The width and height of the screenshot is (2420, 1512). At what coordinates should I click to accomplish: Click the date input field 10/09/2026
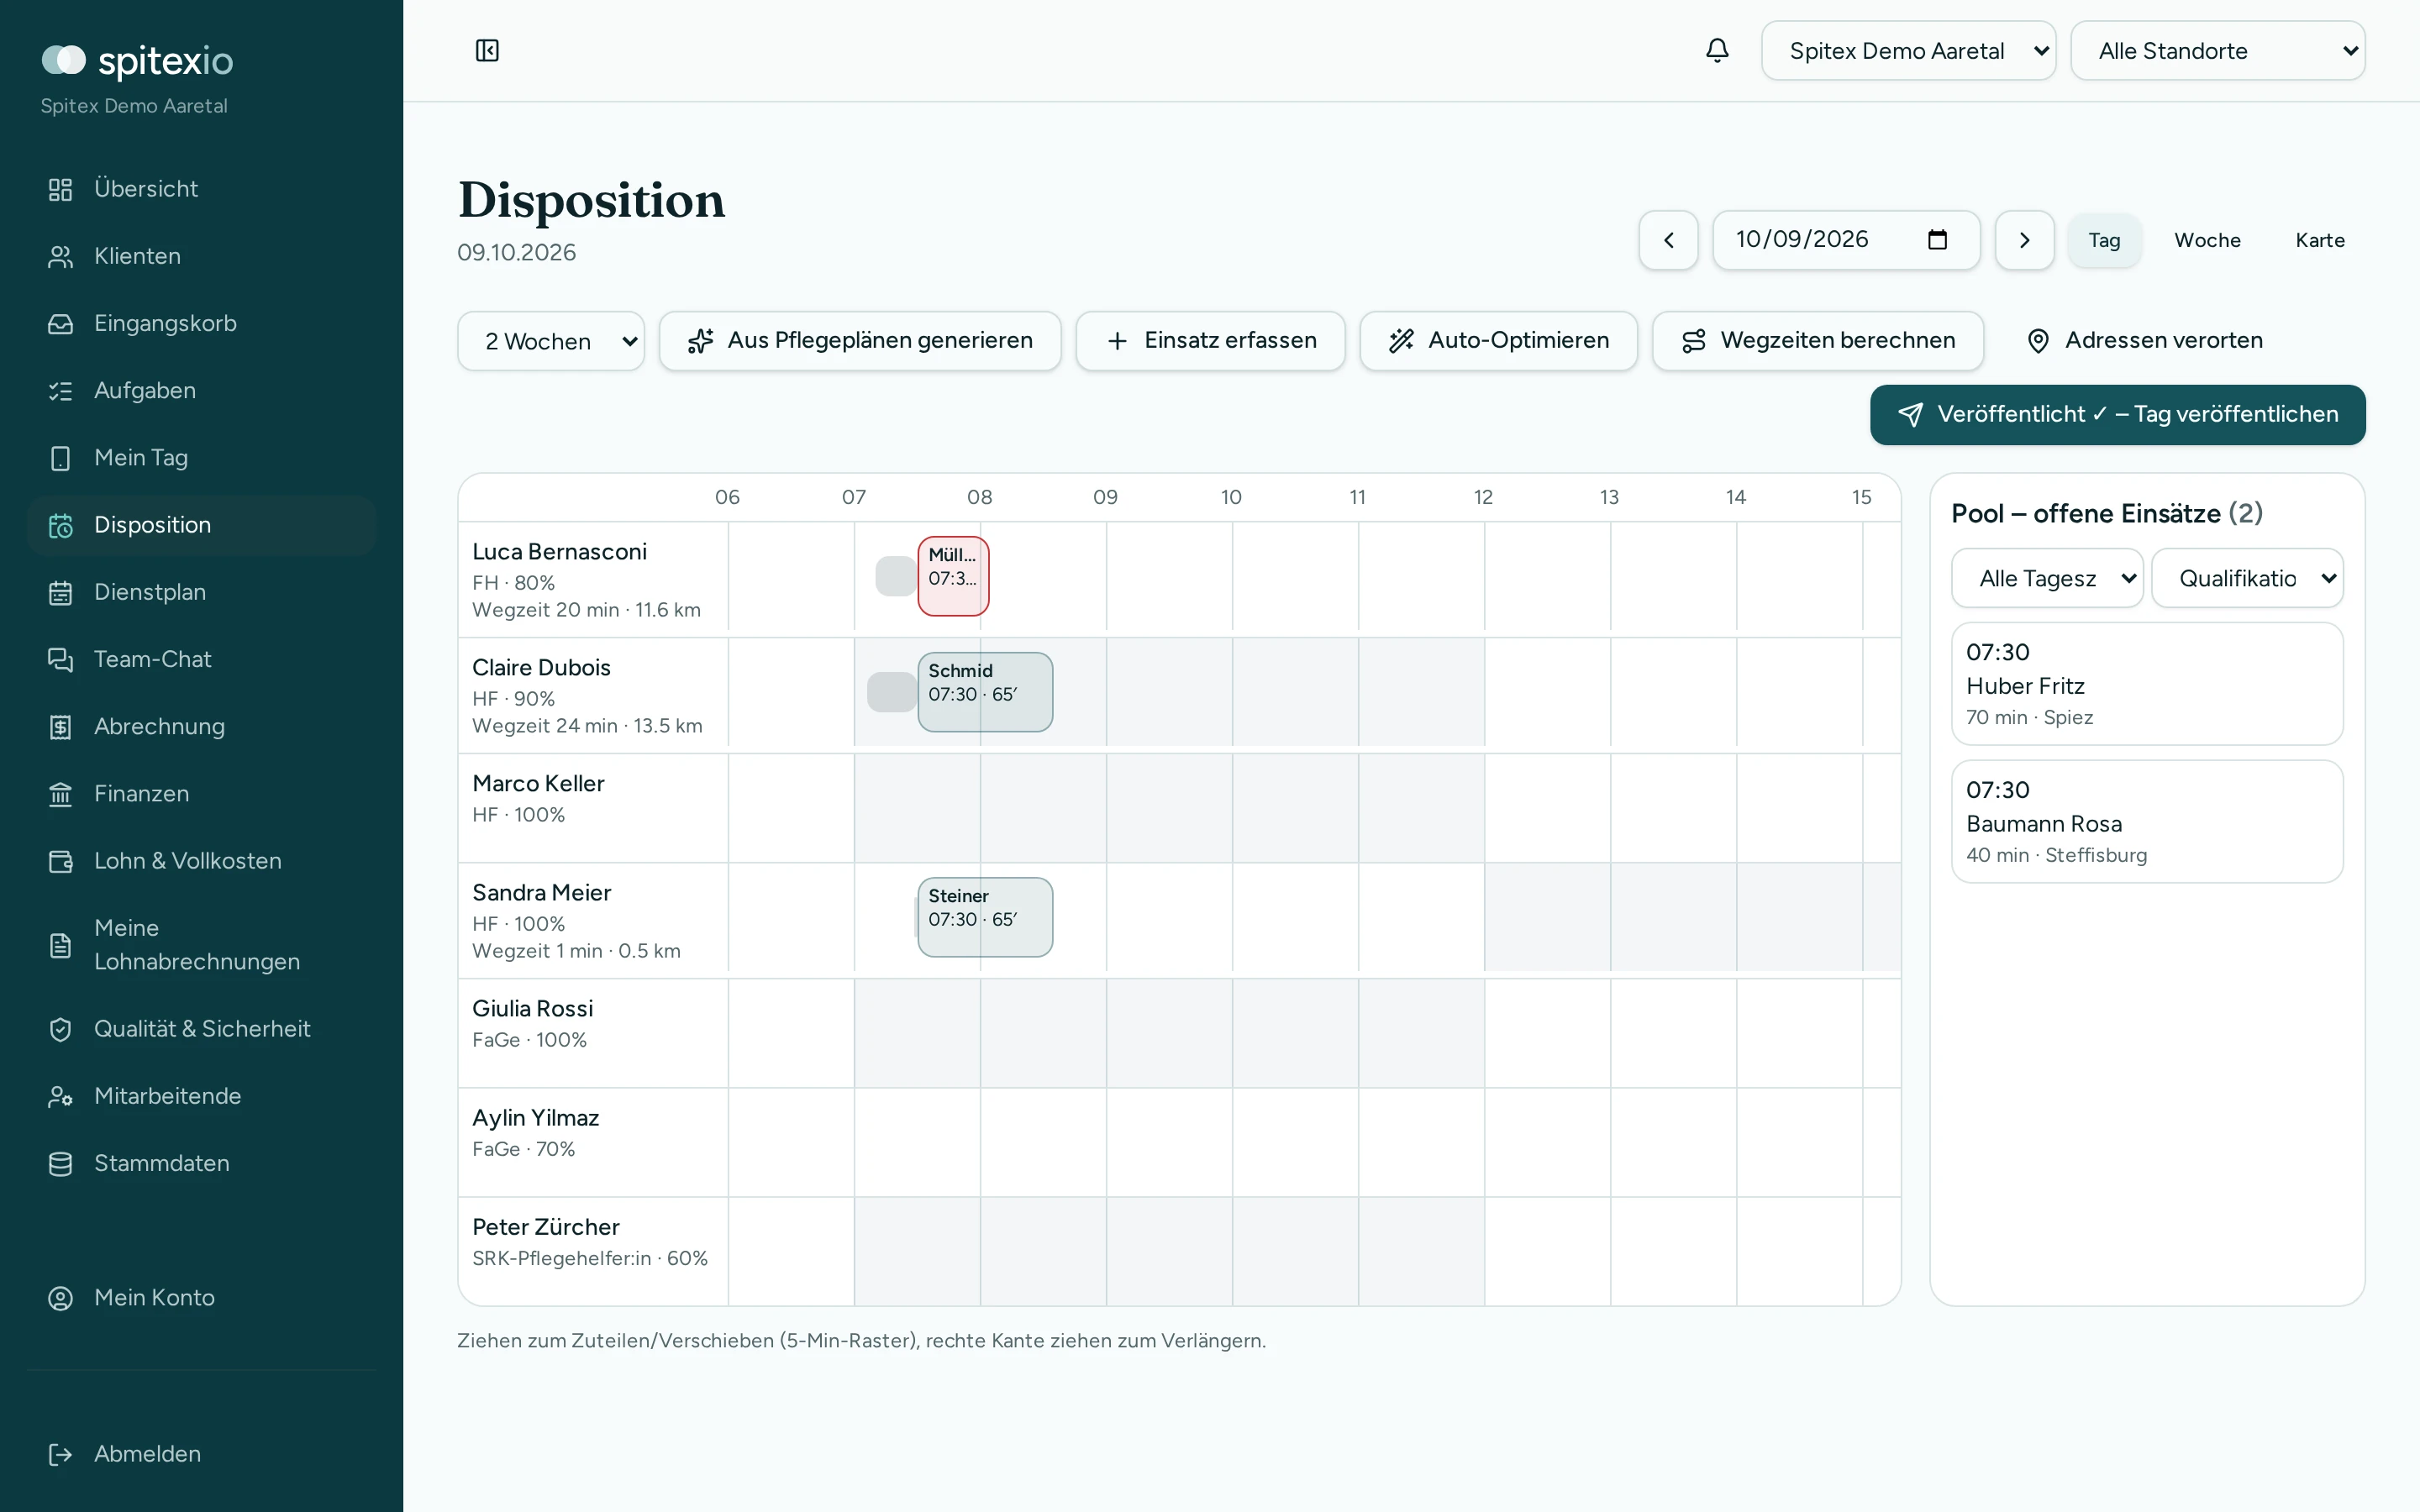pyautogui.click(x=1845, y=240)
